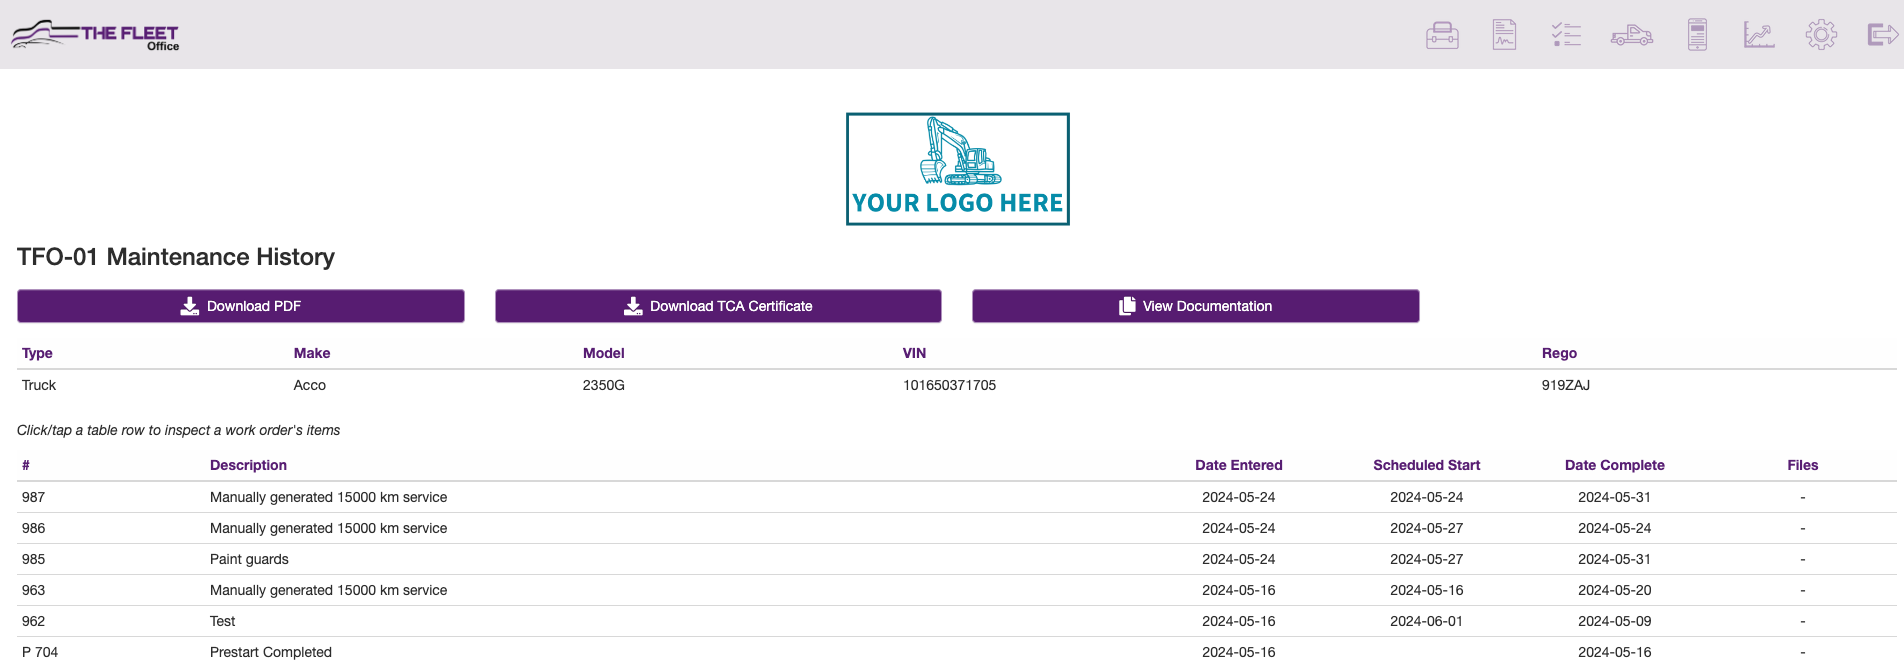Click the Rego column header
Viewport: 1904px width, 666px height.
pos(1559,353)
